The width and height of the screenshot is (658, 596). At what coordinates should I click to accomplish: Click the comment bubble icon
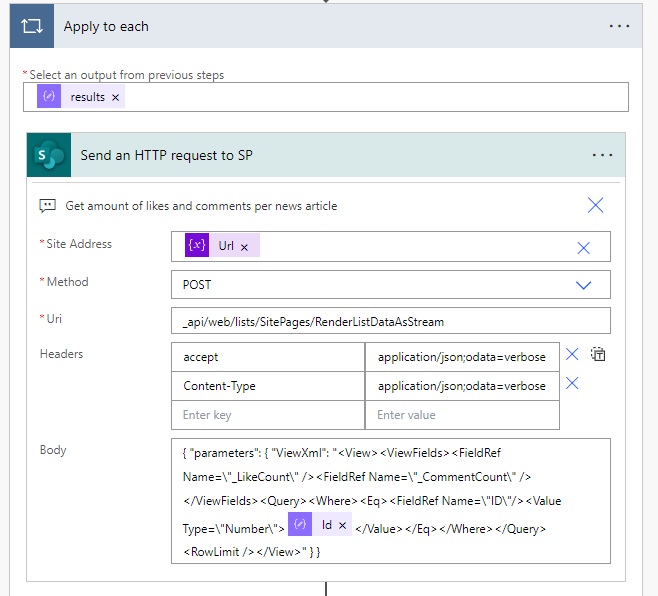pyautogui.click(x=47, y=206)
